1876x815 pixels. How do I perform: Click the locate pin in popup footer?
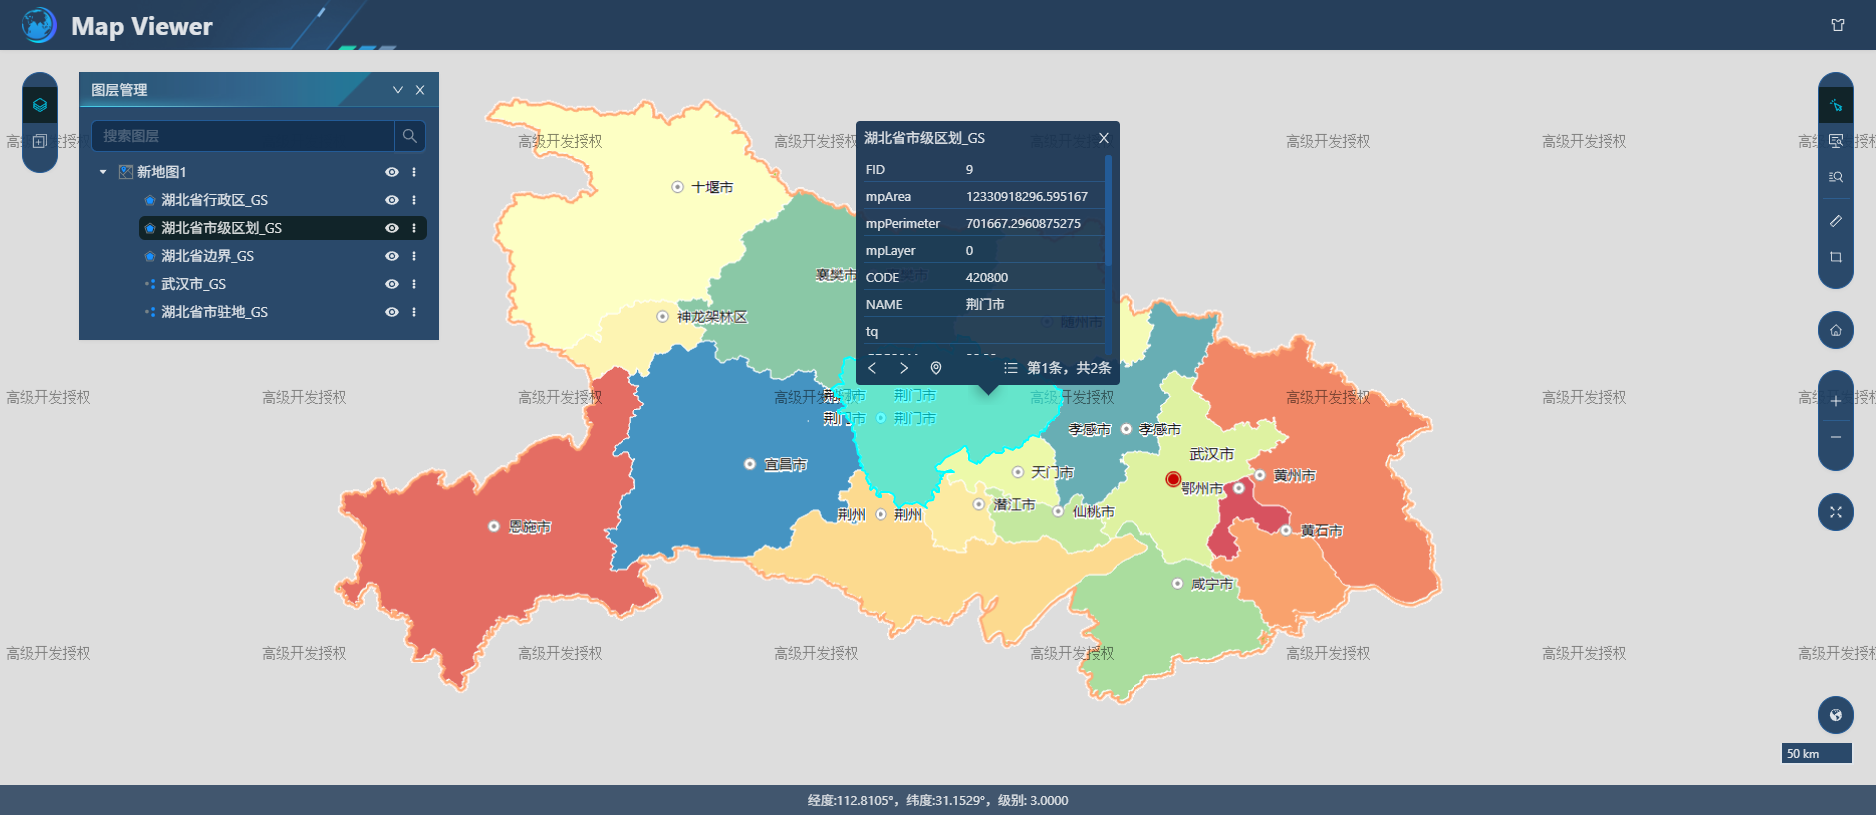[936, 368]
